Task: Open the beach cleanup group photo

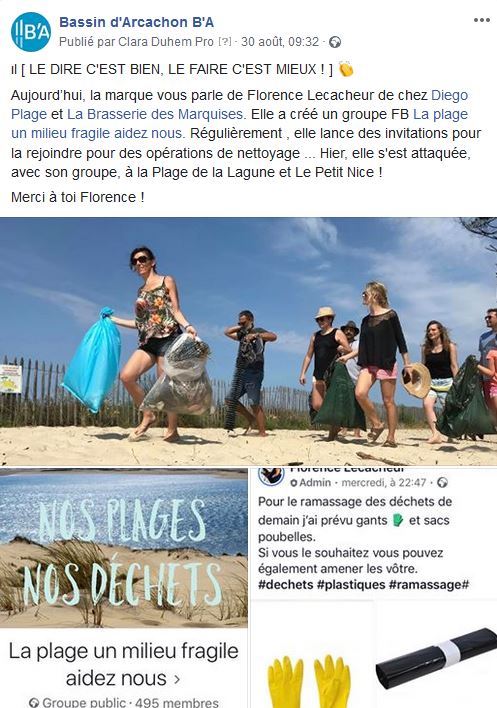Action: (x=248, y=341)
